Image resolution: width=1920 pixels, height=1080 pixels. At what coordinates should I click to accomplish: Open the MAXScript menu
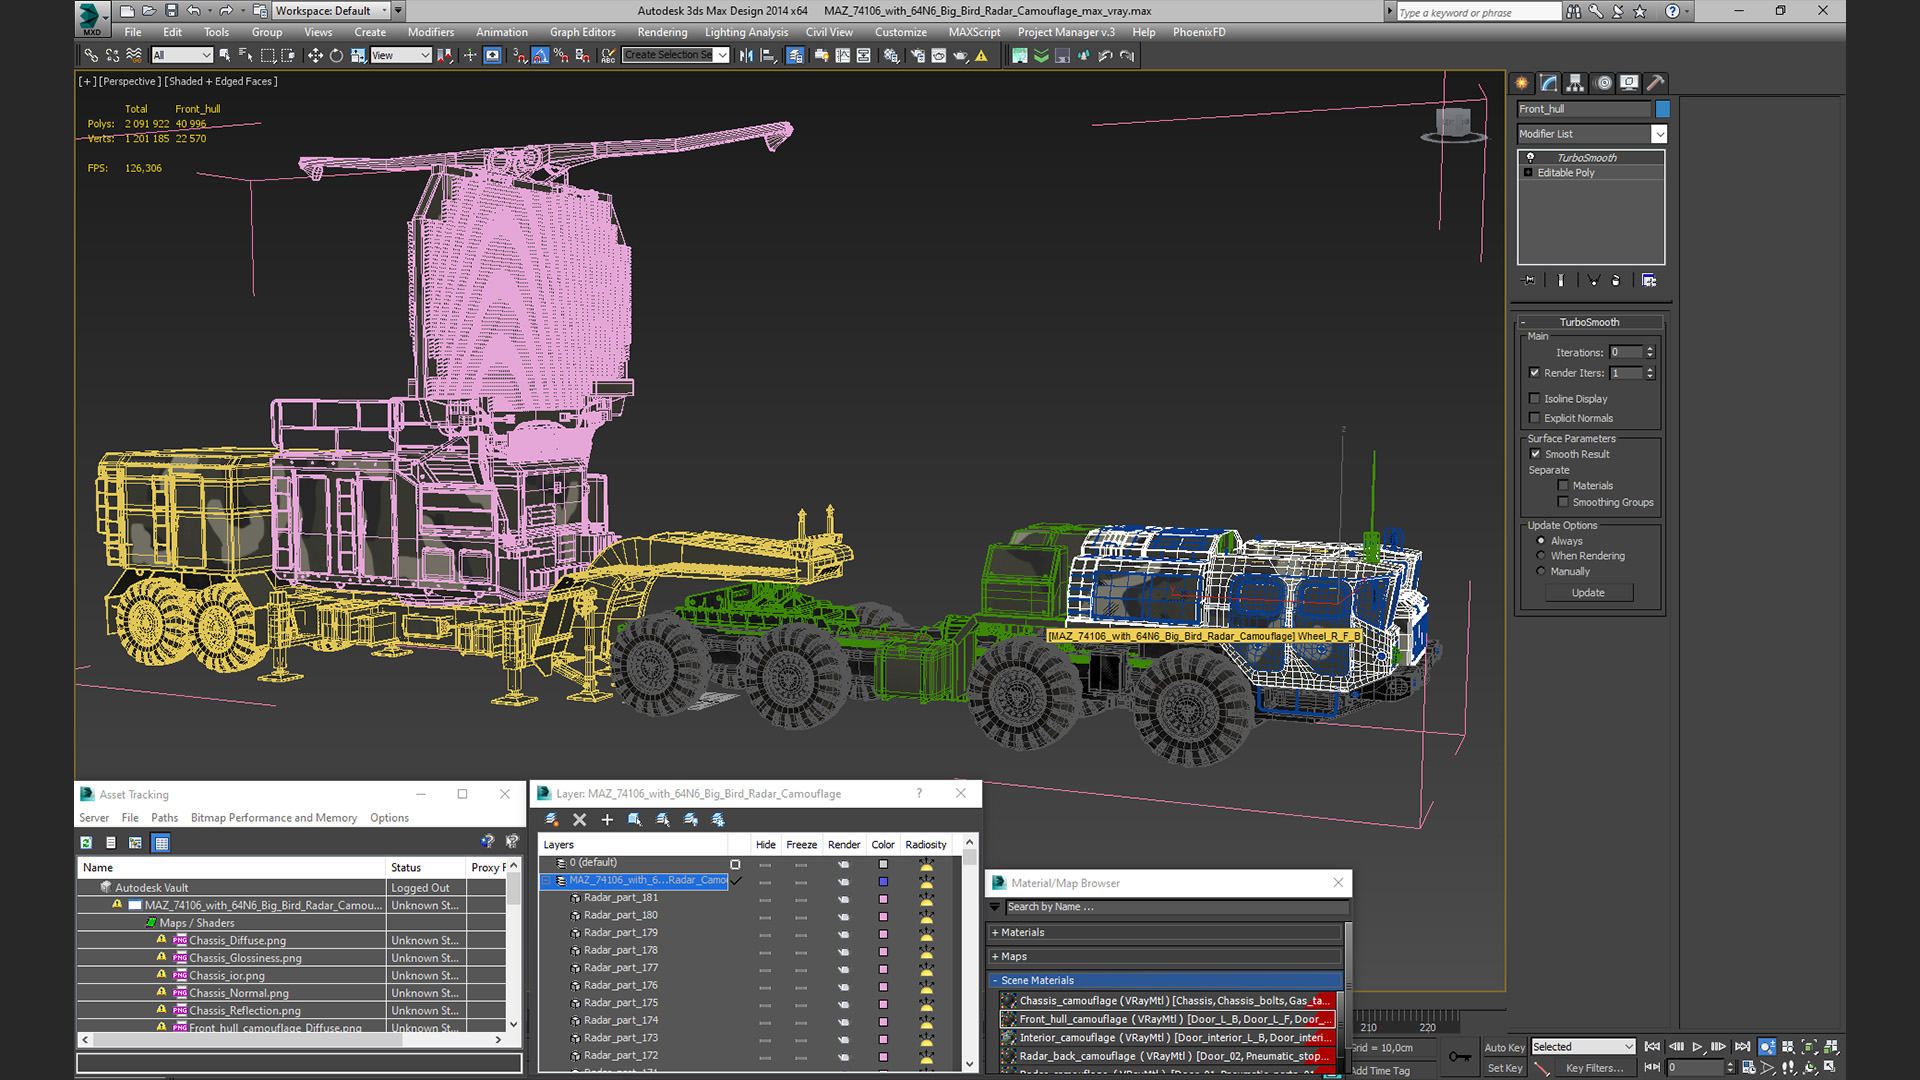(x=974, y=32)
